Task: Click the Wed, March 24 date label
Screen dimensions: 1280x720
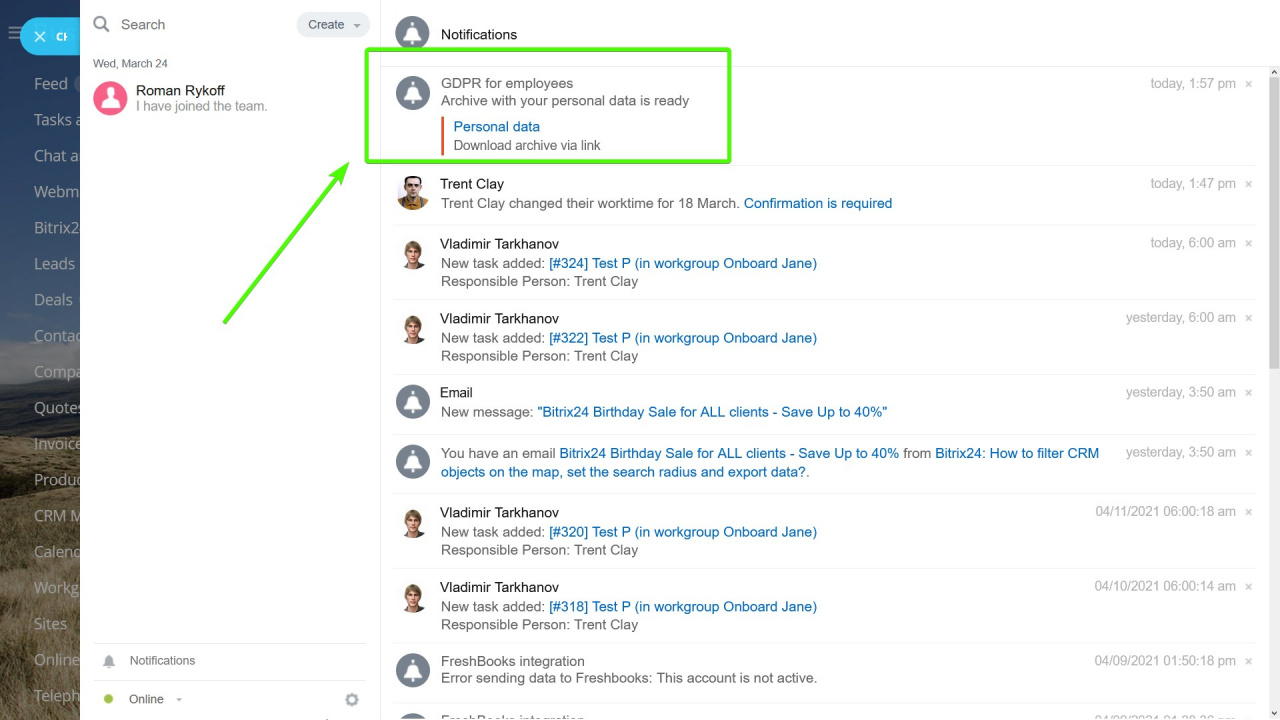Action: coord(130,63)
